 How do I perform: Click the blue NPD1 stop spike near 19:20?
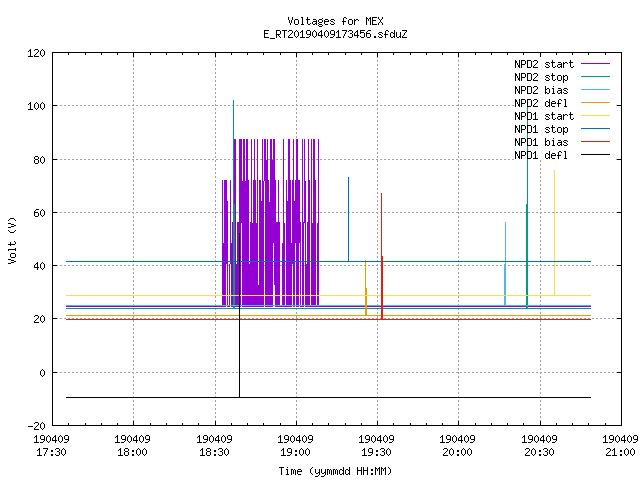pyautogui.click(x=349, y=219)
